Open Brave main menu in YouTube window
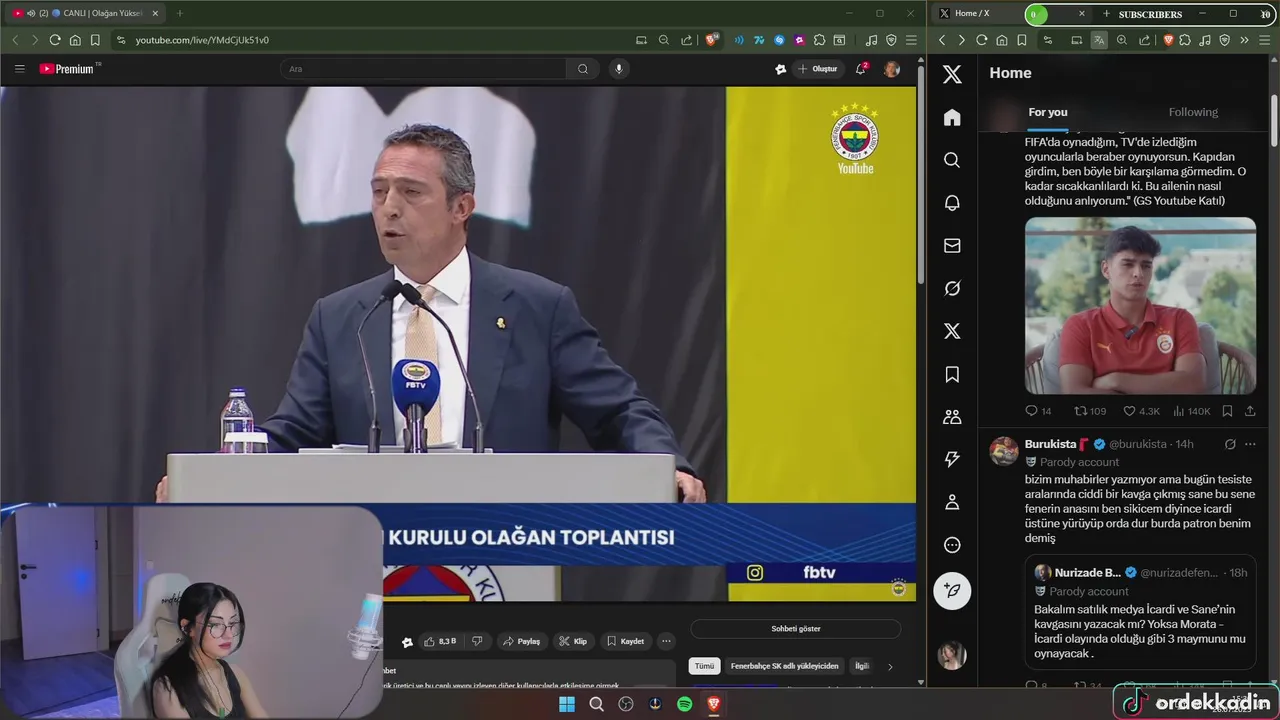 coord(910,40)
